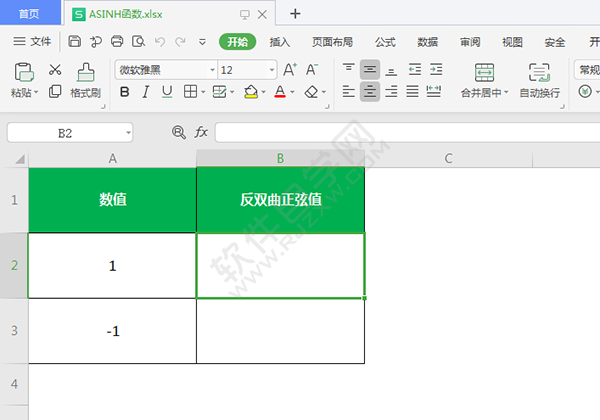Viewport: 600px width, 420px height.
Task: Toggle Italic formatting
Action: 145,92
